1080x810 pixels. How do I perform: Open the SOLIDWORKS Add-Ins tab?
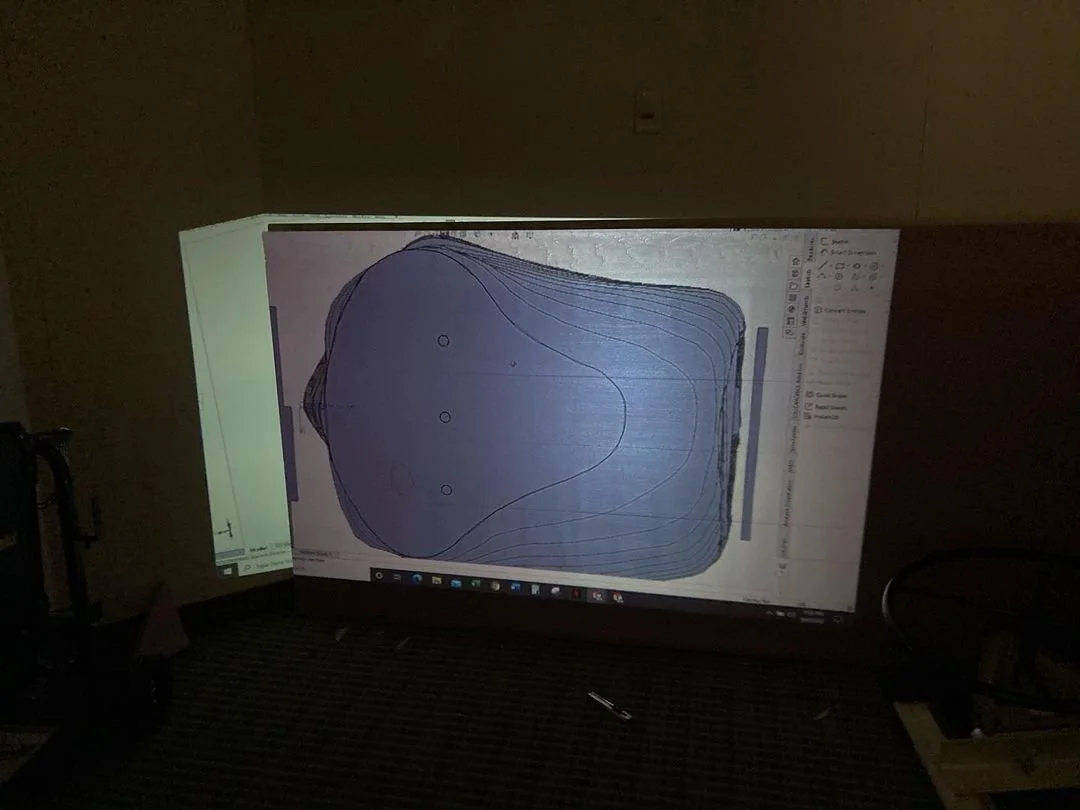click(798, 390)
